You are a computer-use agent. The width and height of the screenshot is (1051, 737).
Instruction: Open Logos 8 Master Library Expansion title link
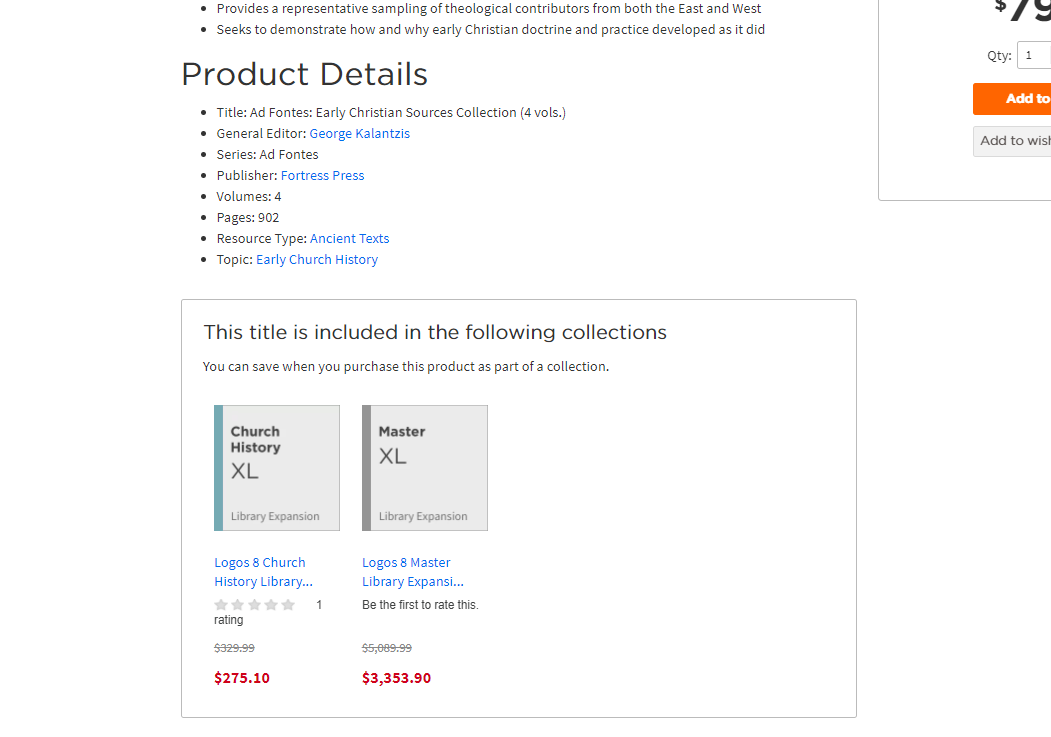(x=412, y=572)
